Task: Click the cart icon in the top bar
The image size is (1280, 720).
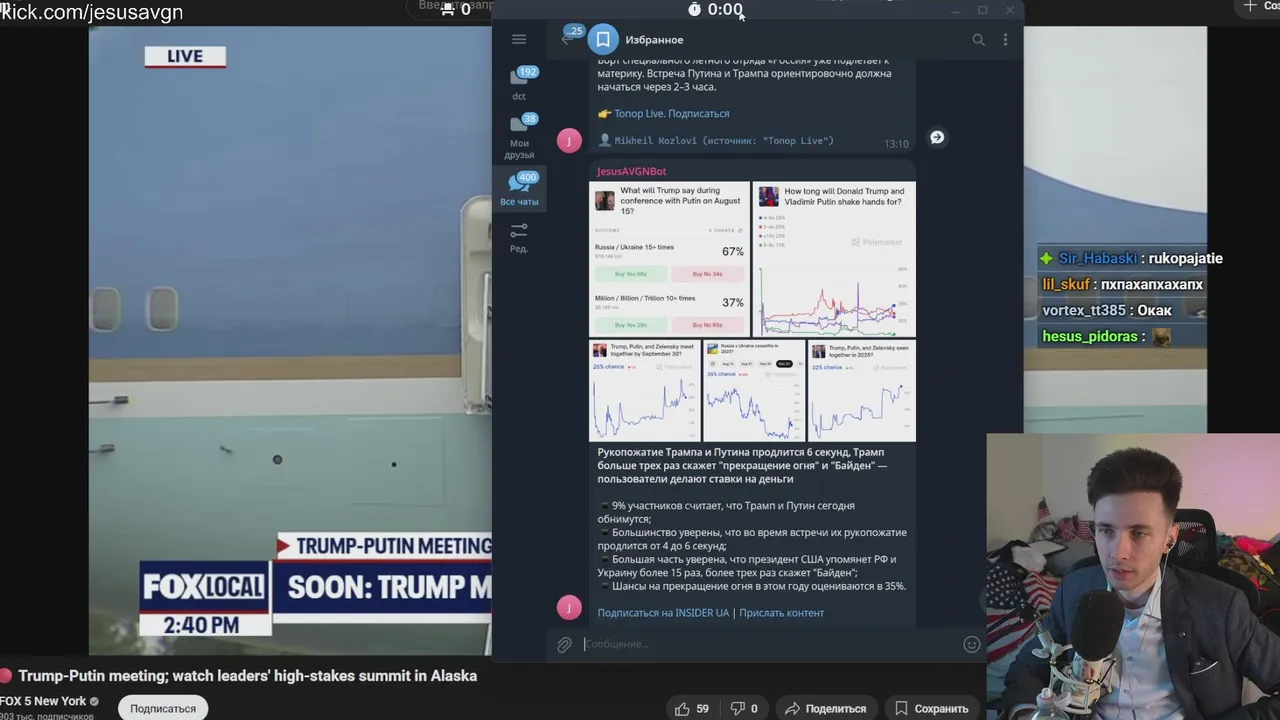Action: pos(448,9)
